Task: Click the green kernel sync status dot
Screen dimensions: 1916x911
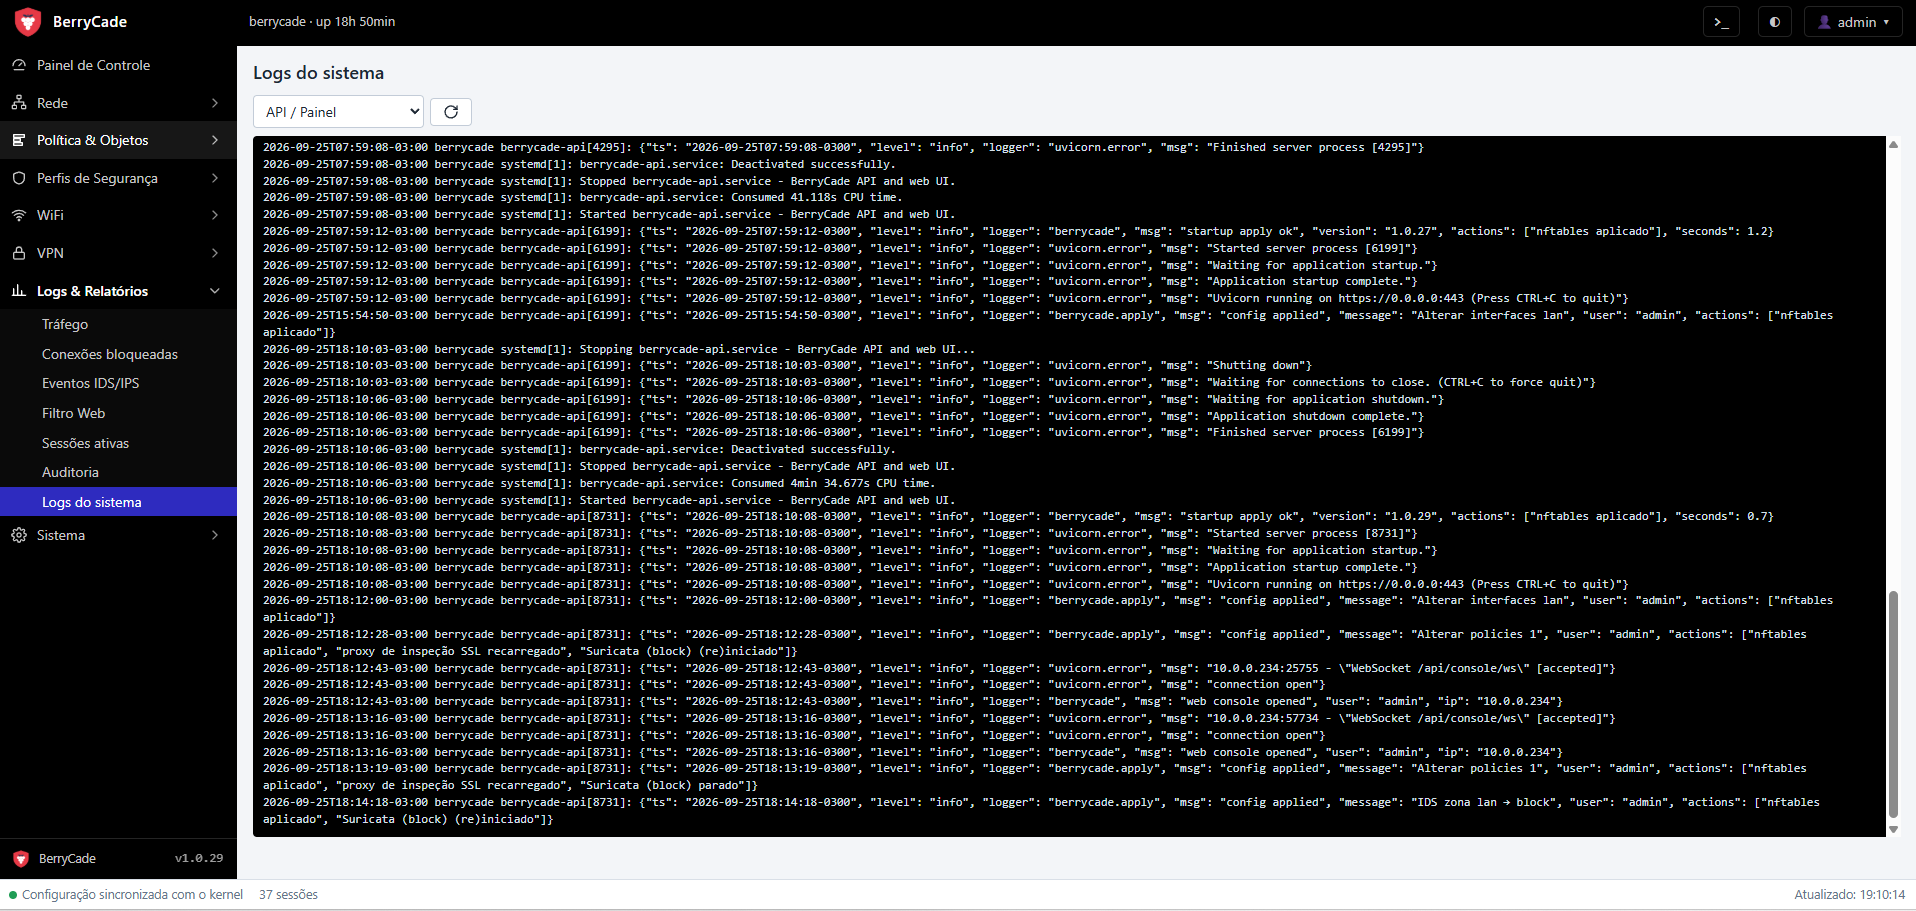Action: click(x=13, y=895)
